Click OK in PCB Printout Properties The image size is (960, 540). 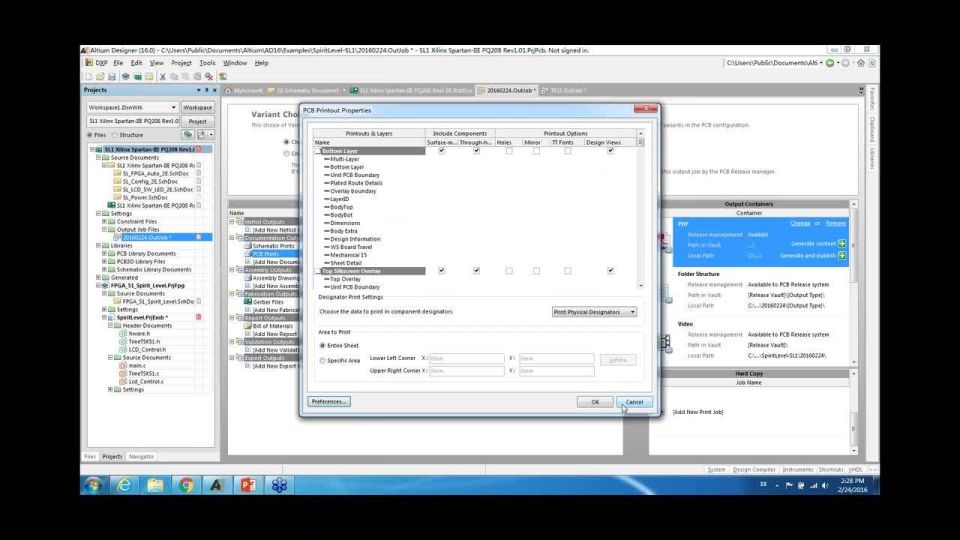(x=595, y=402)
